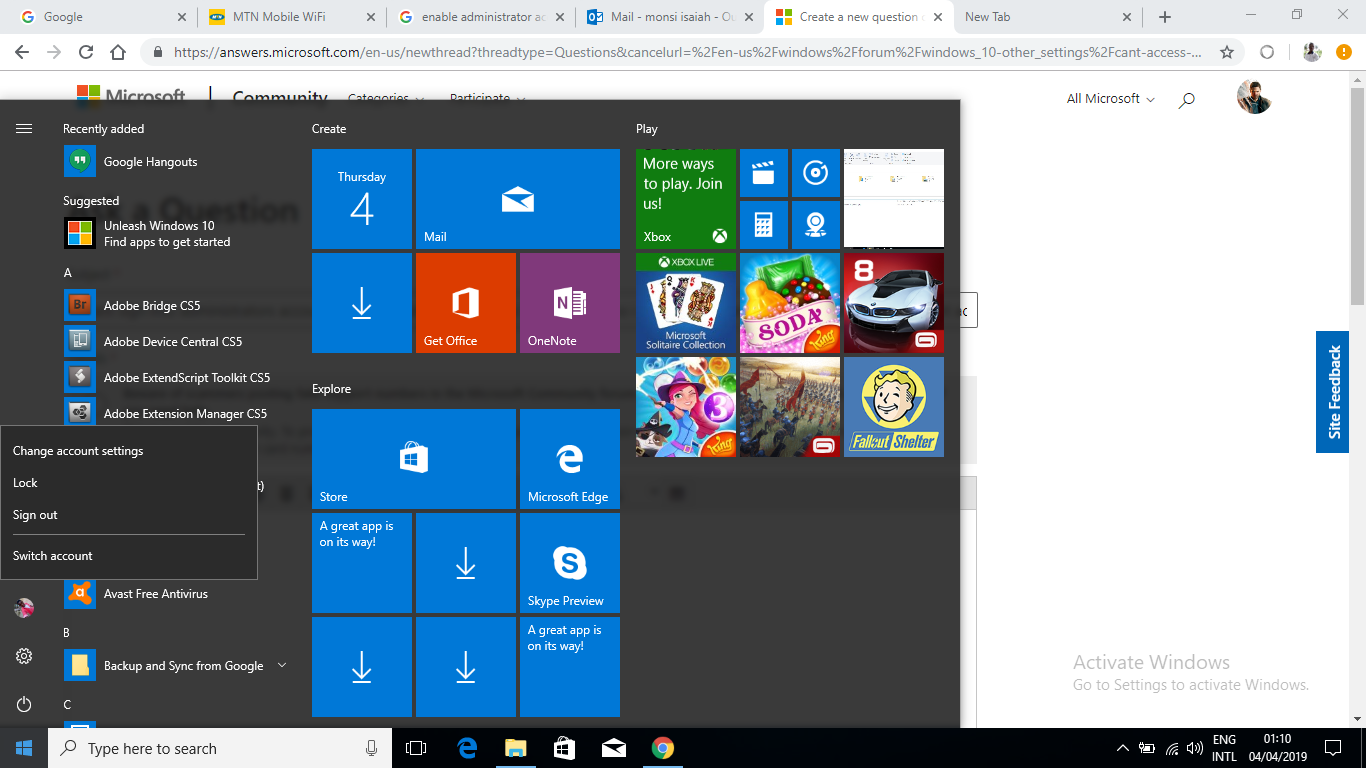The height and width of the screenshot is (768, 1366).
Task: Open the All Microsoft dropdown
Action: [x=1110, y=98]
